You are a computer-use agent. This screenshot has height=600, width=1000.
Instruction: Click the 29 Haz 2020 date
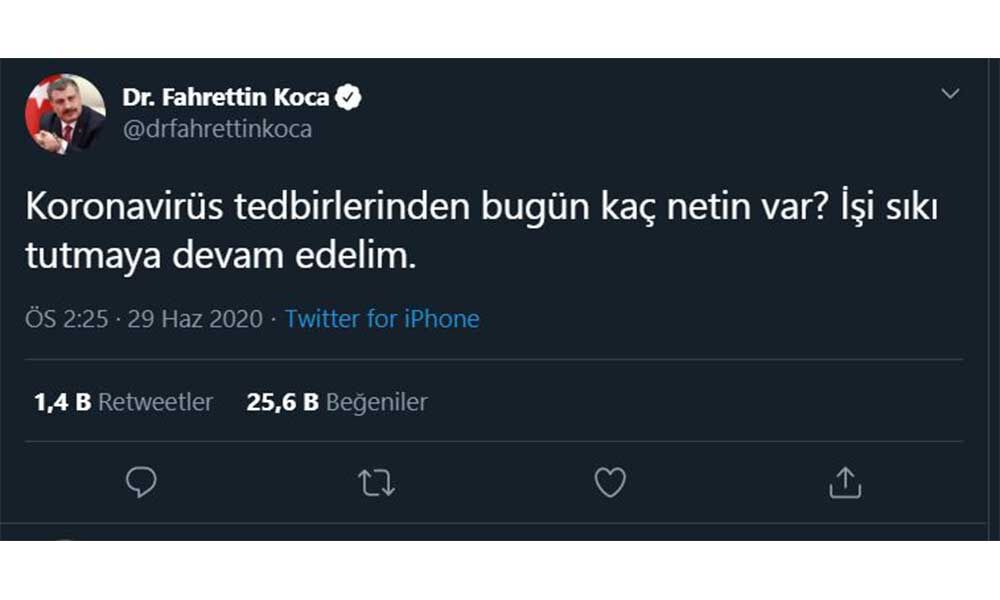pos(196,319)
